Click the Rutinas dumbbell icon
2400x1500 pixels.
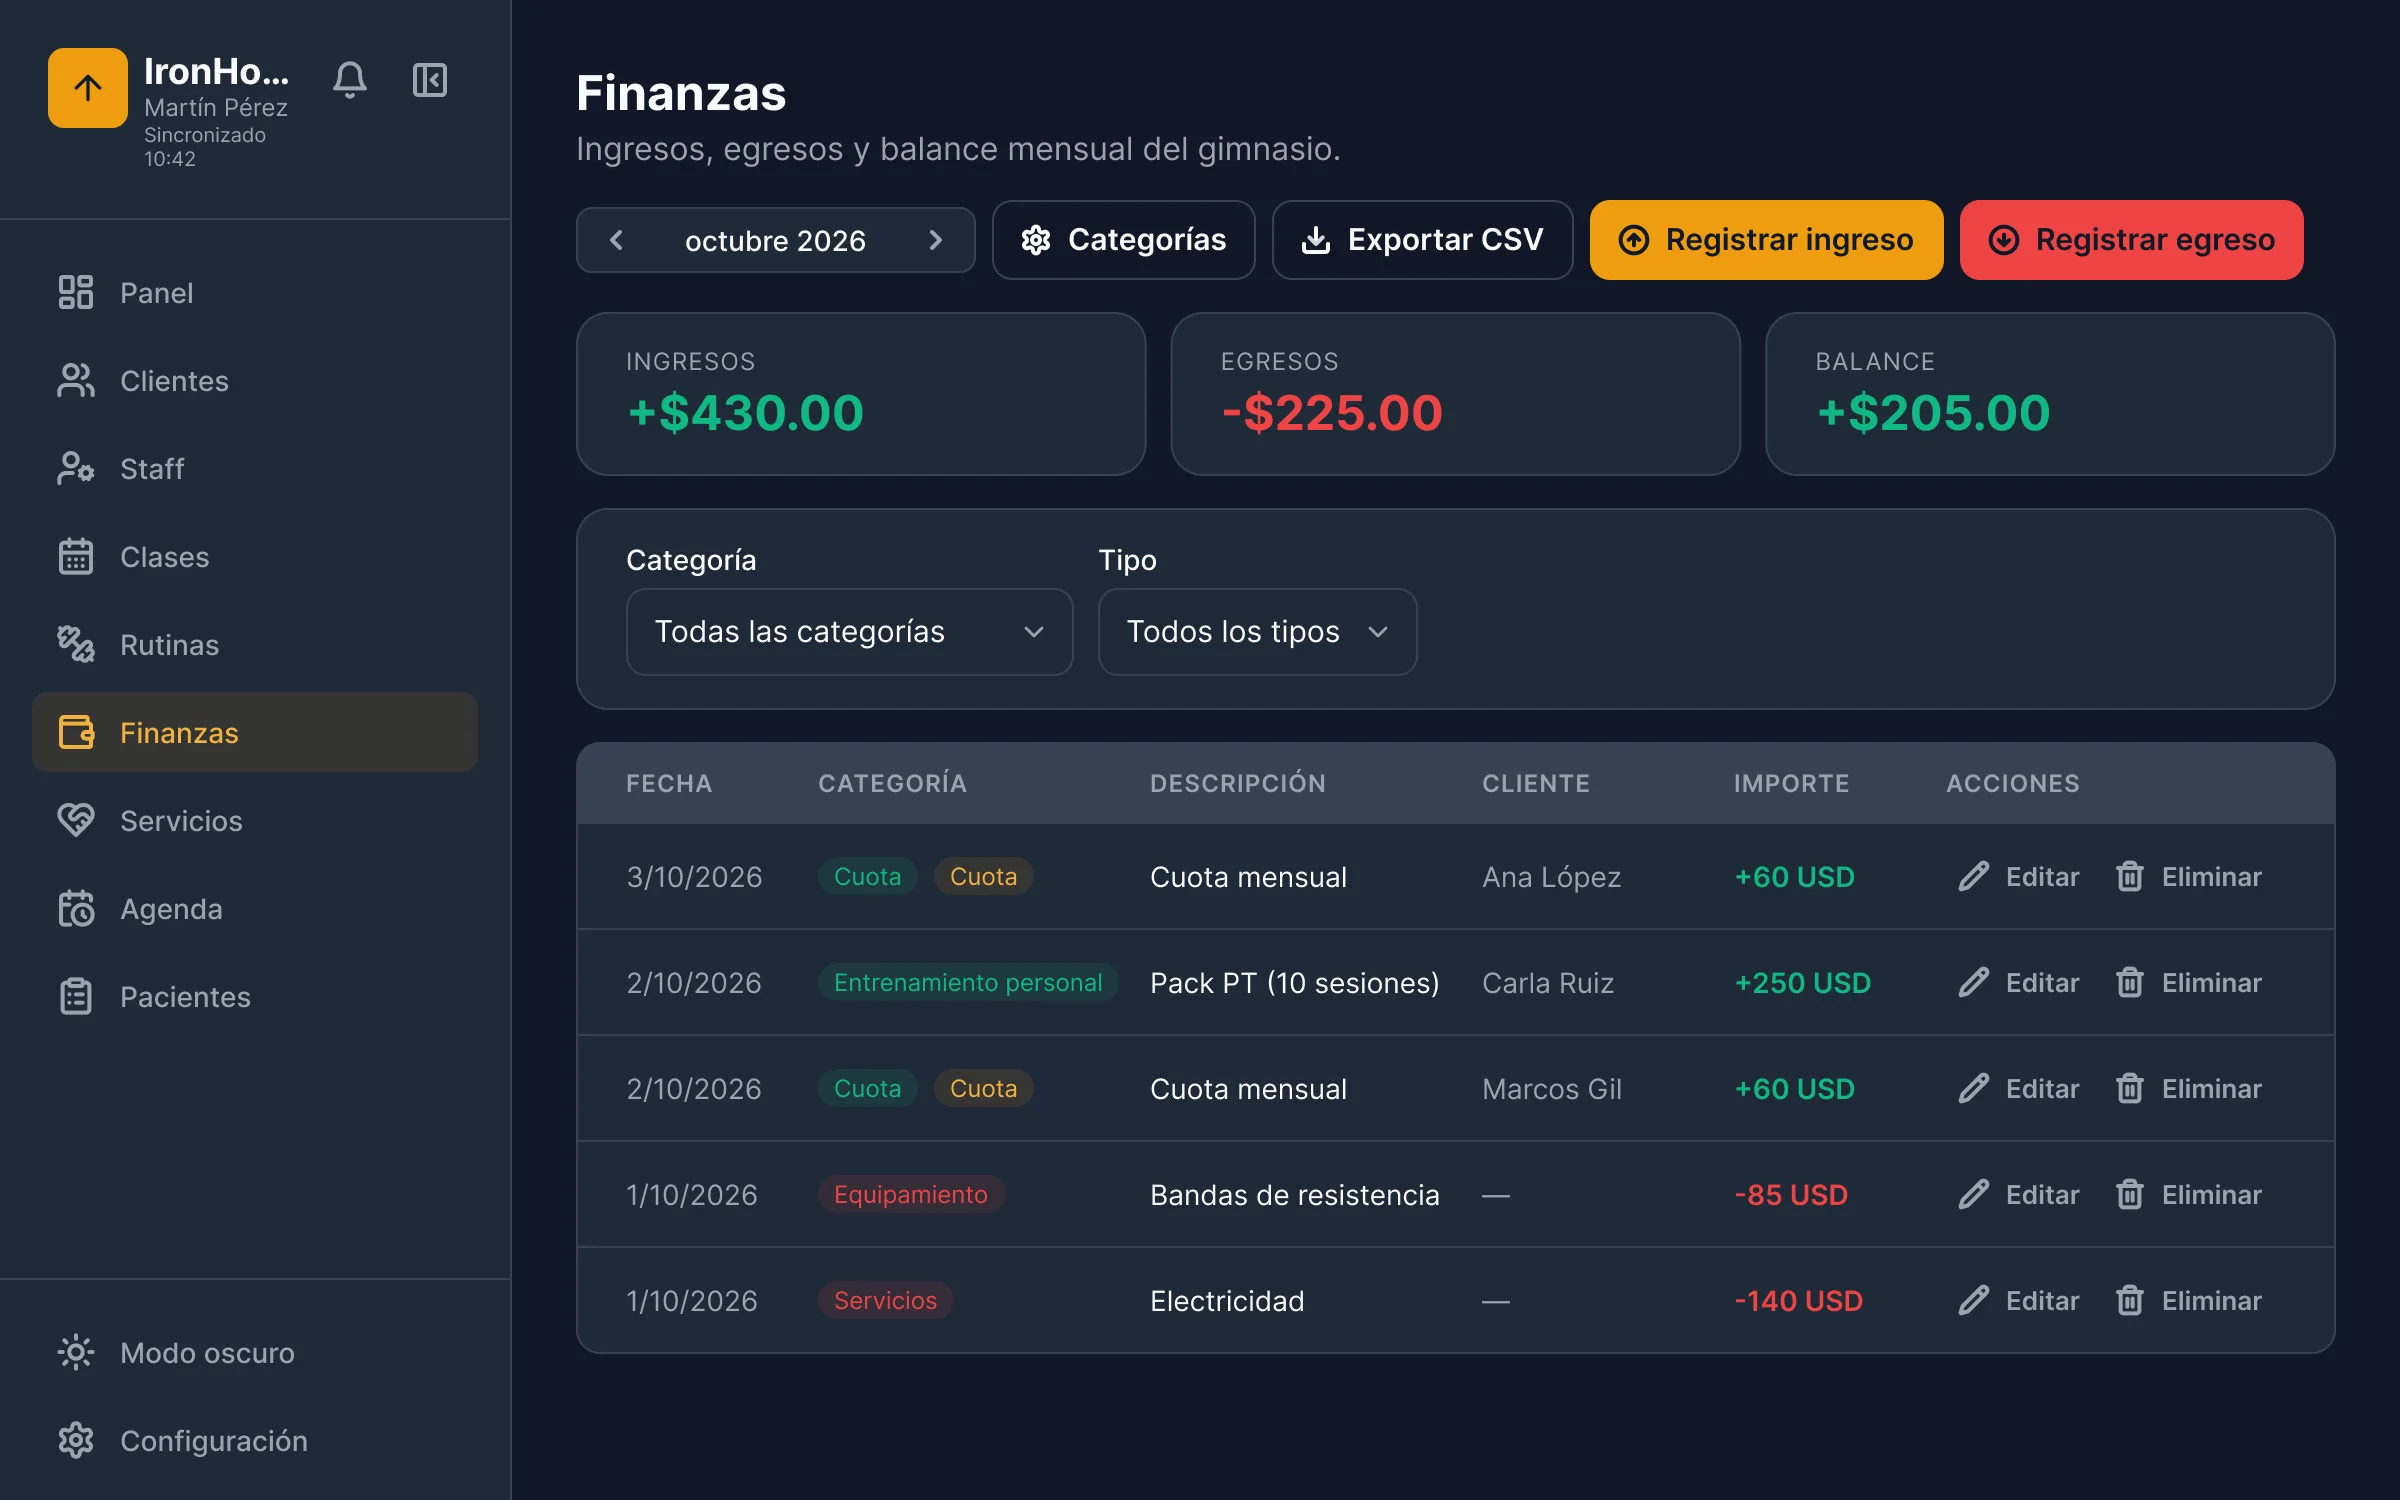pyautogui.click(x=76, y=645)
